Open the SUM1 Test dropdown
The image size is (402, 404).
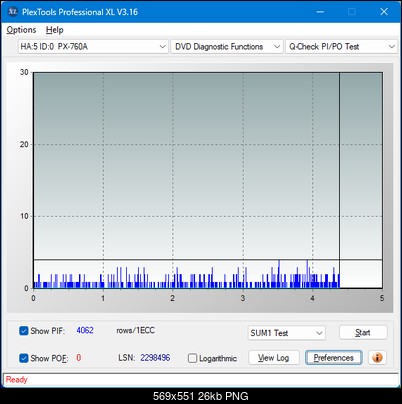[x=286, y=333]
